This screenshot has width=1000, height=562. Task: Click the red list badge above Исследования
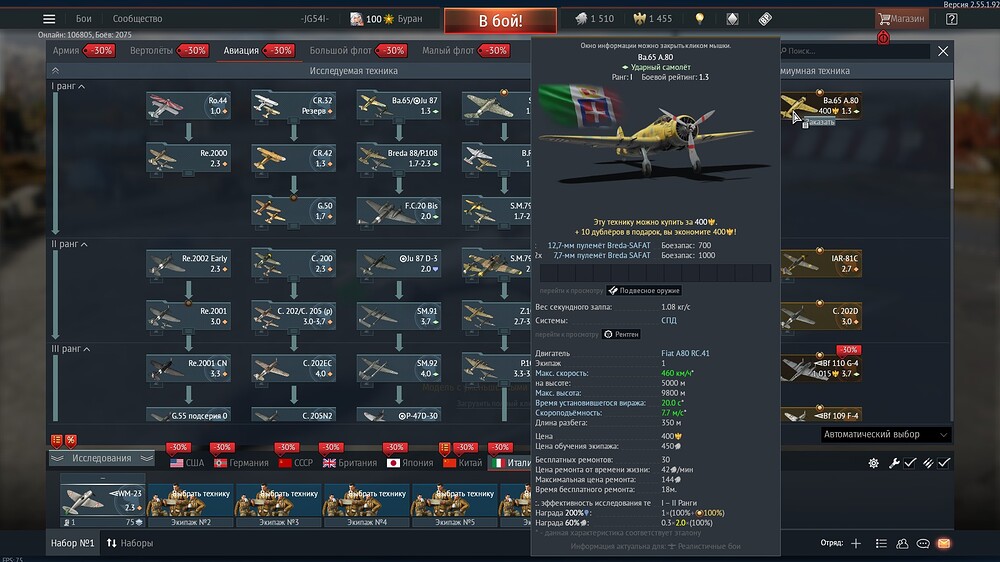57,440
